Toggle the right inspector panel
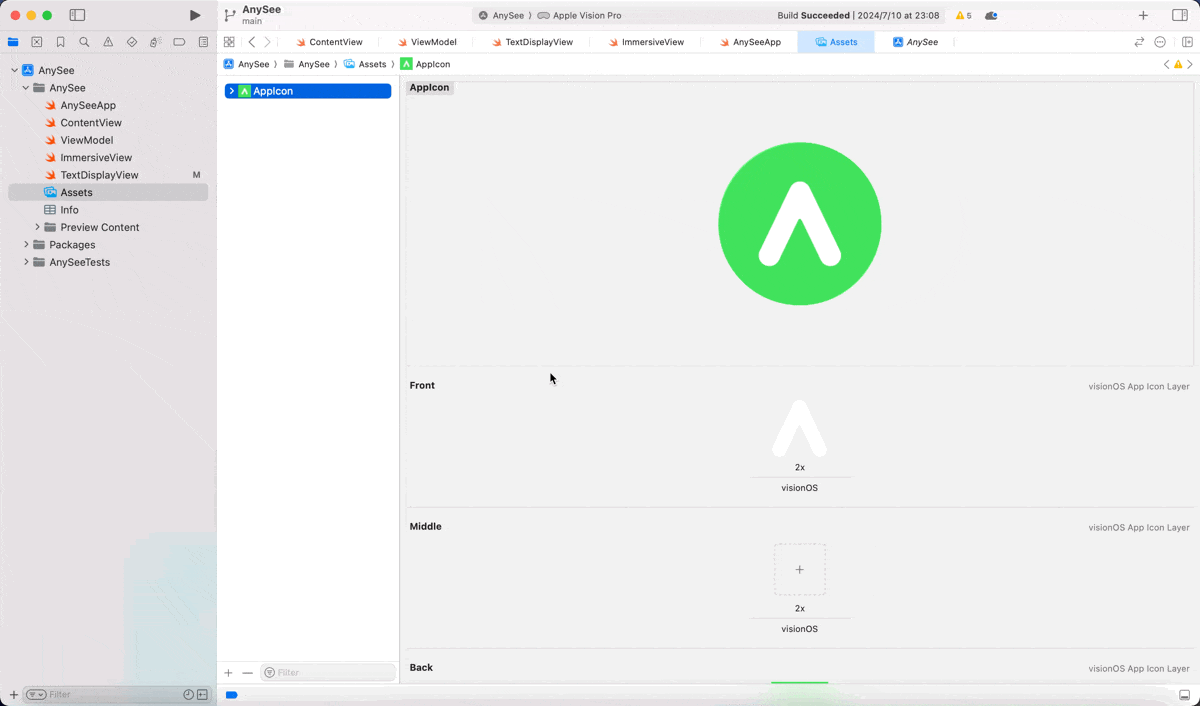This screenshot has width=1200, height=706. (1180, 15)
